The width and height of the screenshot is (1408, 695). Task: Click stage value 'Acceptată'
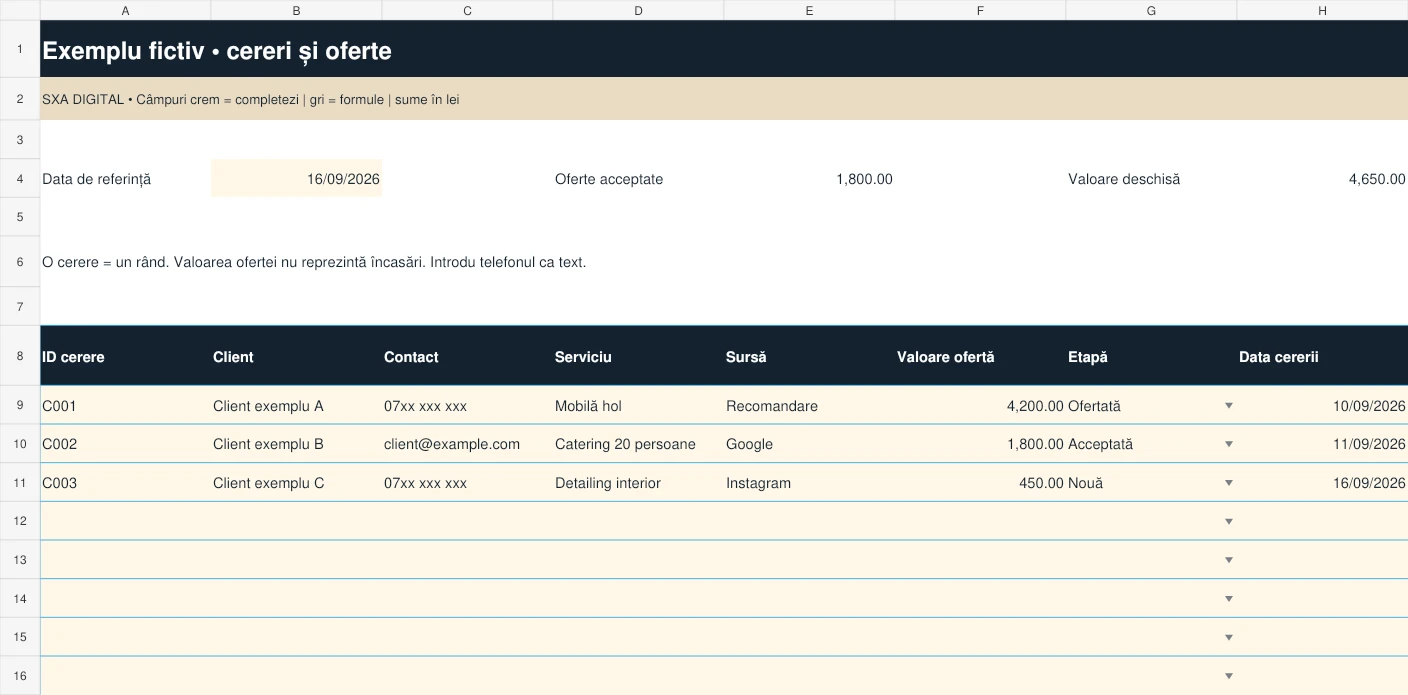(1100, 444)
